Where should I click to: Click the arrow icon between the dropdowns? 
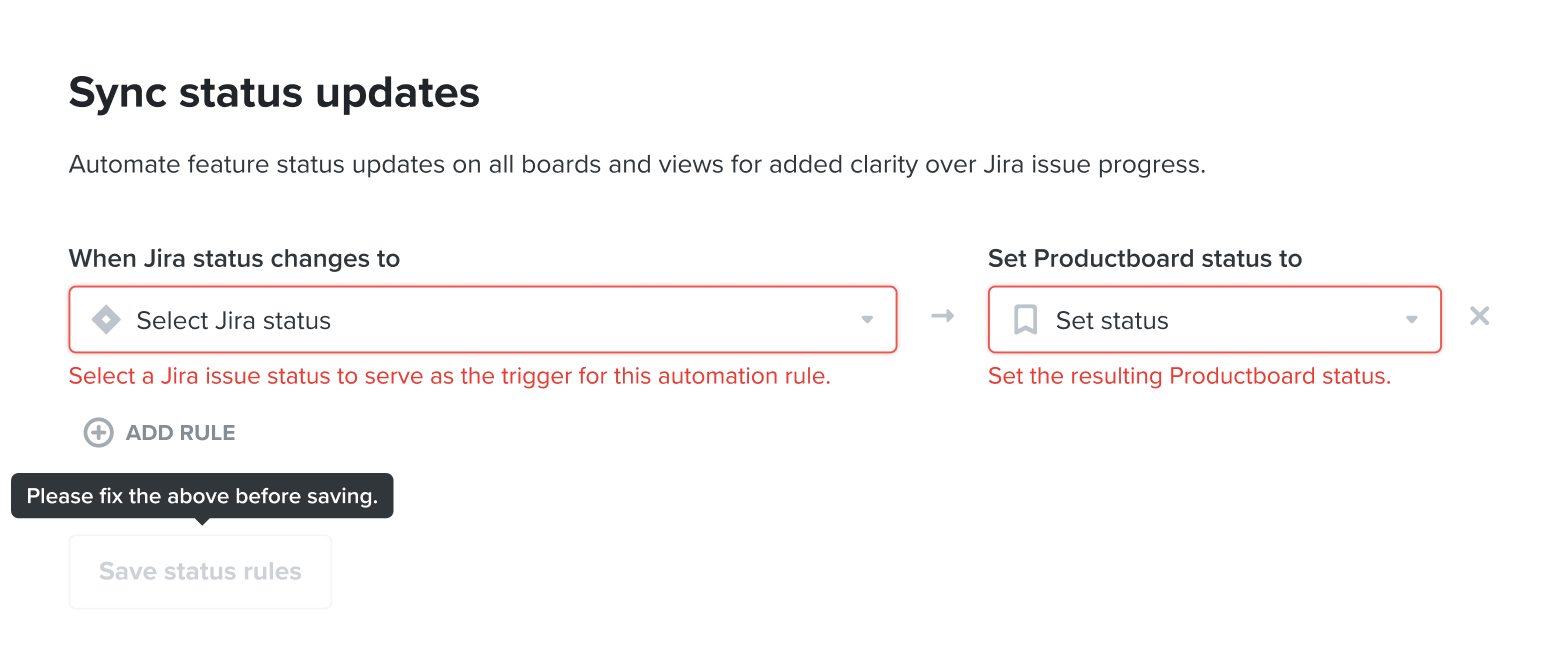(x=941, y=315)
